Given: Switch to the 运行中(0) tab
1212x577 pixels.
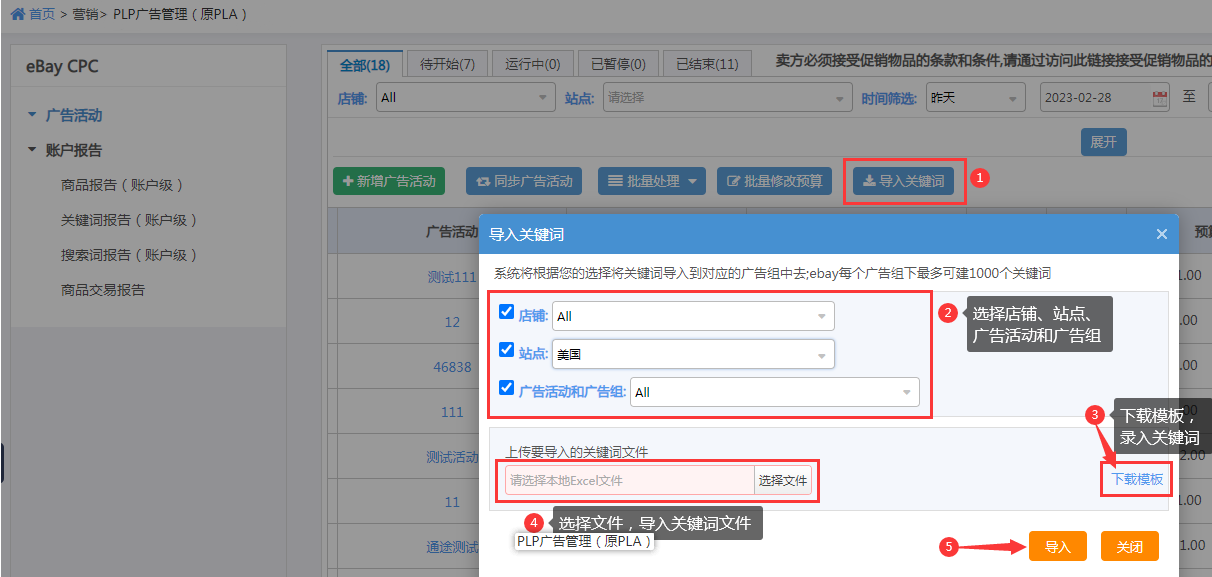Looking at the screenshot, I should tap(532, 64).
